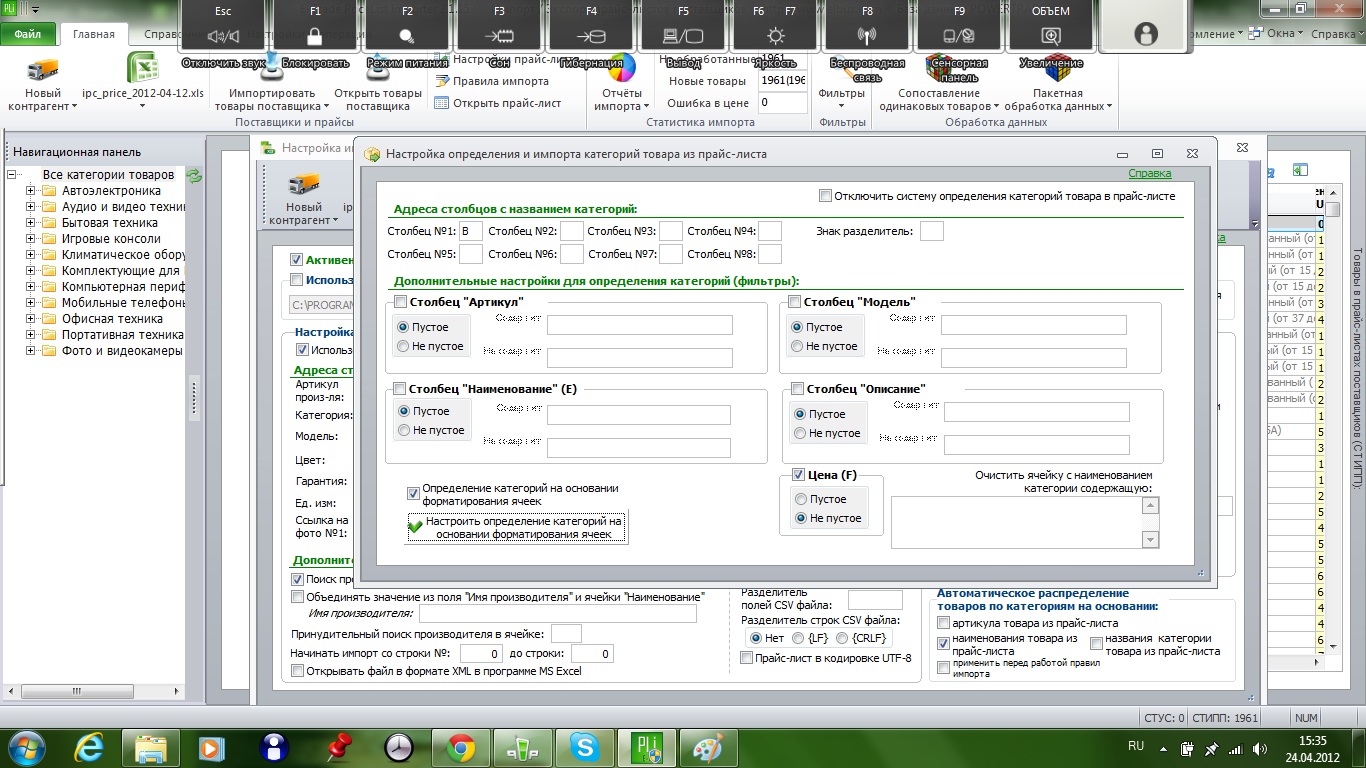Open the Windows Start menu
Viewport: 1366px width, 768px height.
(x=25, y=746)
